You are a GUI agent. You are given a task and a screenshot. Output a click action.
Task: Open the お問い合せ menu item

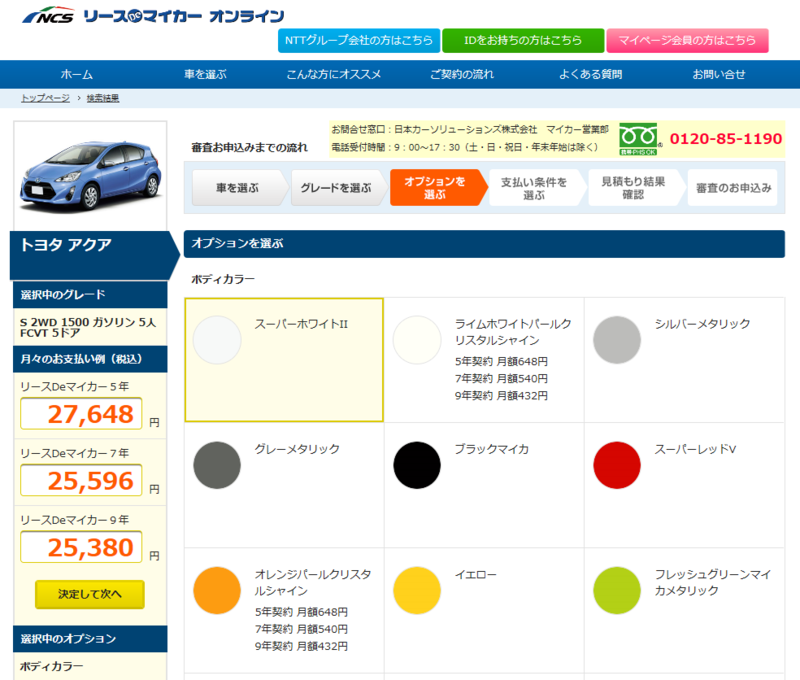coord(718,74)
